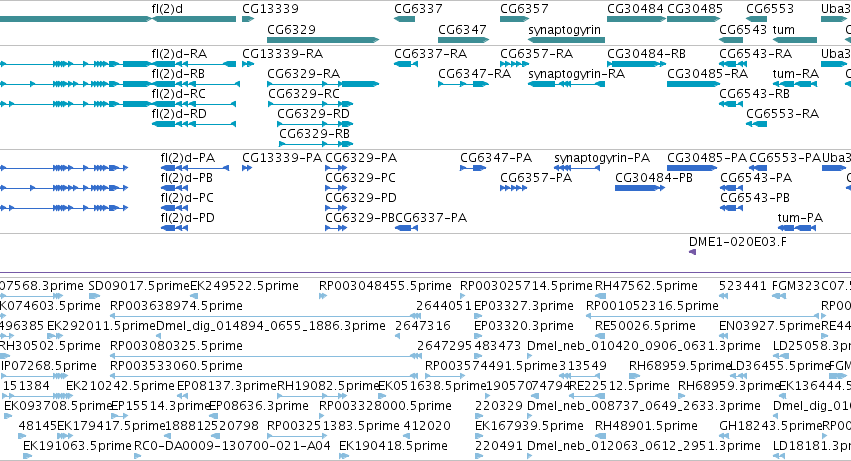
Task: Select the CG6329-RD transcript
Action: click(x=315, y=124)
